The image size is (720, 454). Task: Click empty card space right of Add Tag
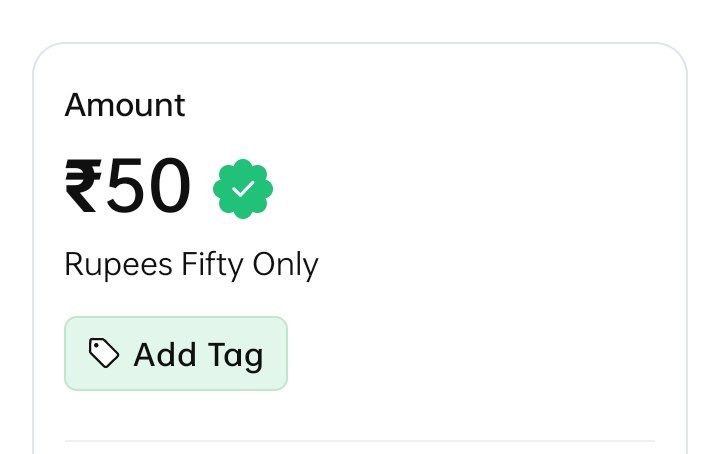(470, 353)
